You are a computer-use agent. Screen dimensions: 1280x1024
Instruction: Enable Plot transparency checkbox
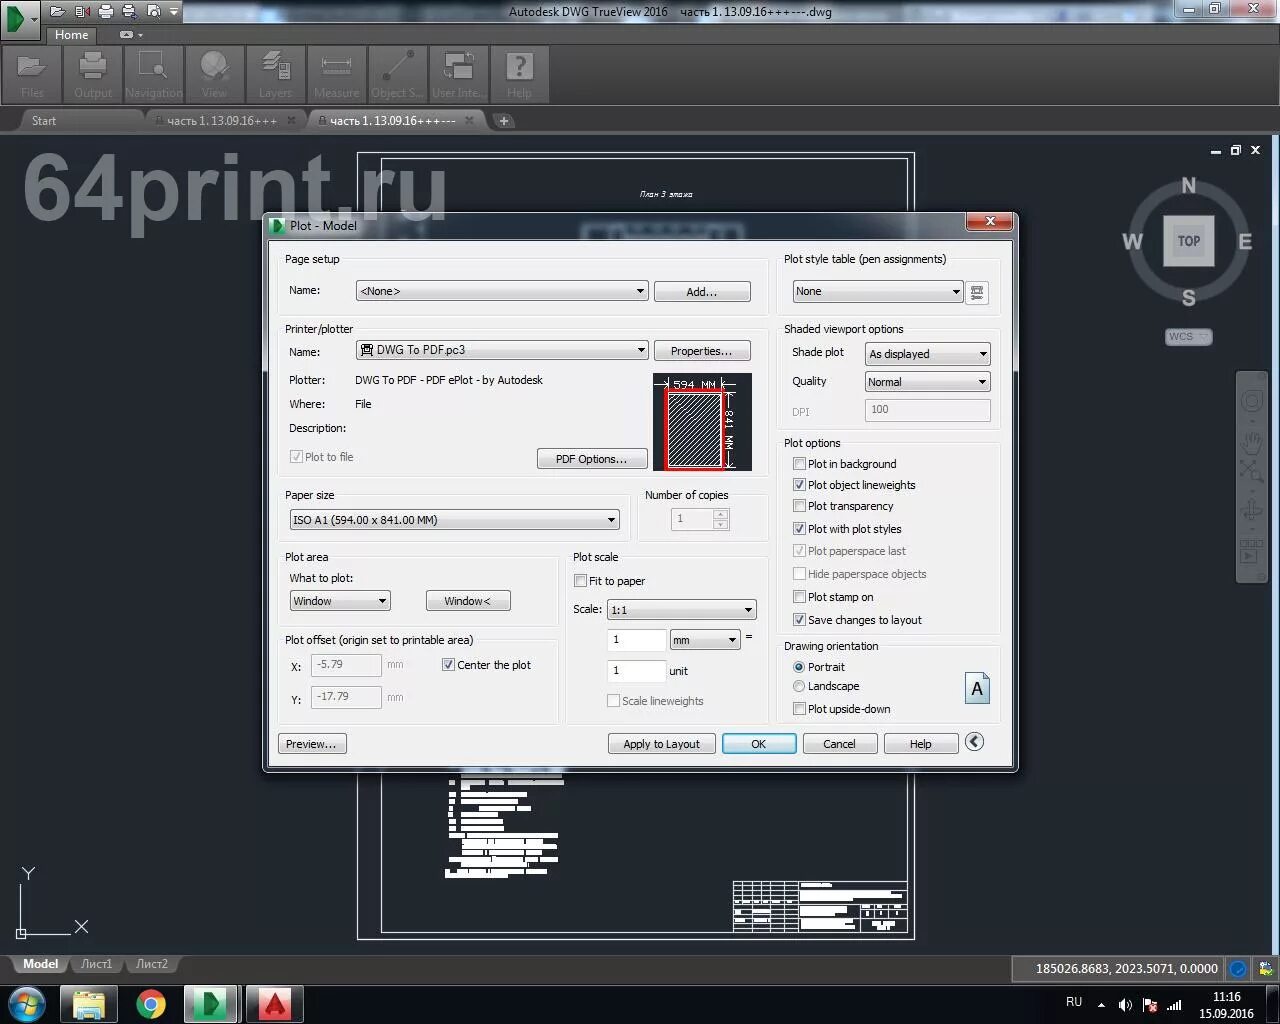click(x=799, y=506)
